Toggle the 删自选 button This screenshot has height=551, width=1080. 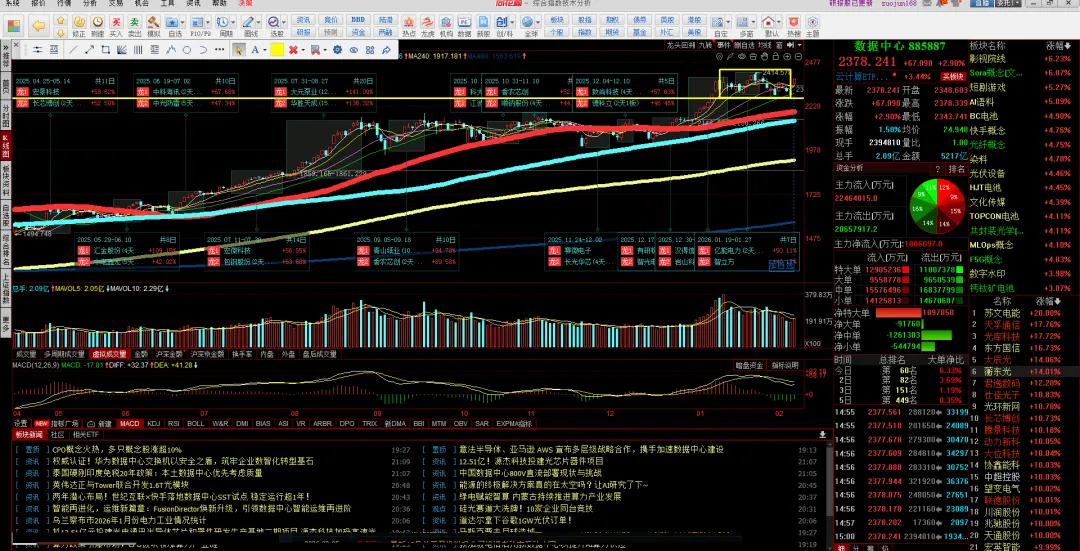[x=744, y=45]
